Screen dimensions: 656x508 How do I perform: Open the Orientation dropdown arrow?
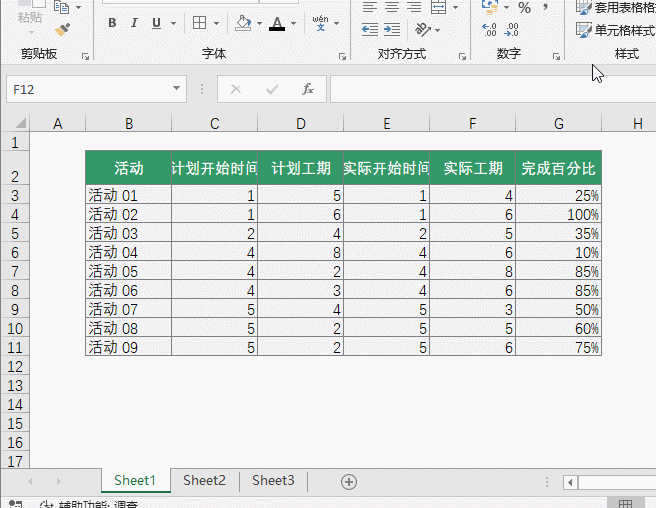pyautogui.click(x=438, y=30)
